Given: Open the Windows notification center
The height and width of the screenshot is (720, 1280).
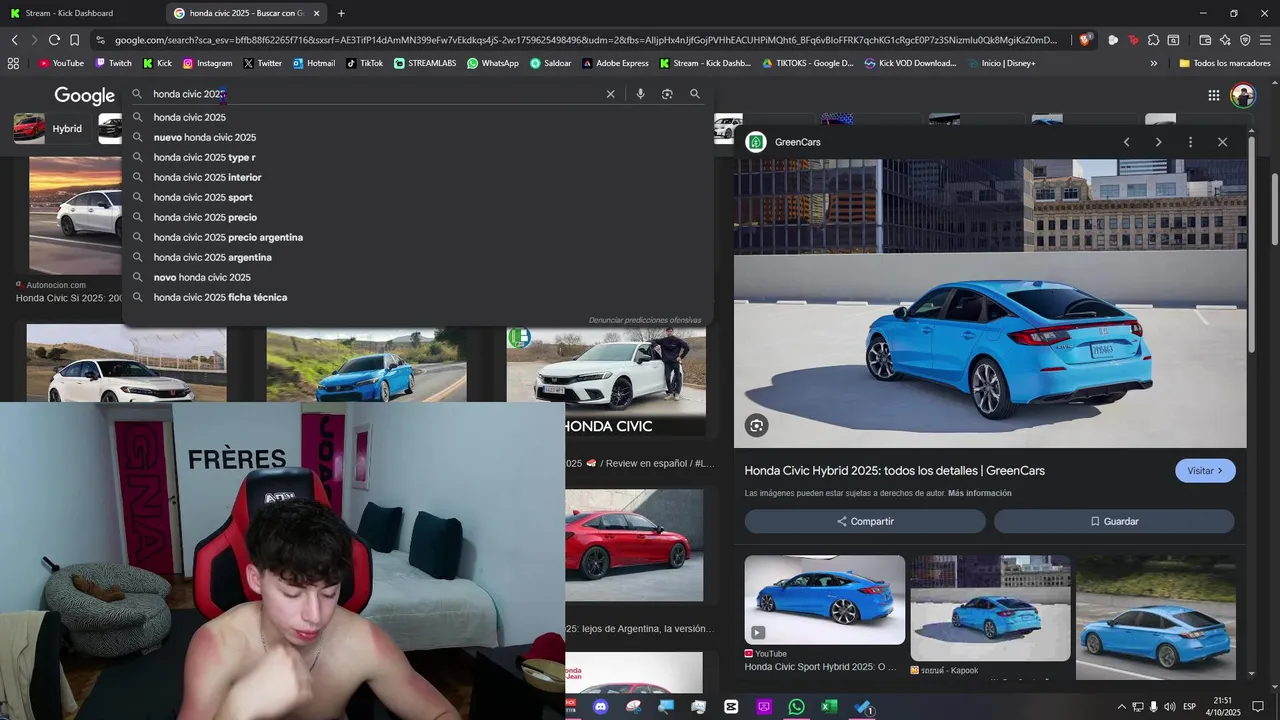Looking at the screenshot, I should (x=1258, y=707).
